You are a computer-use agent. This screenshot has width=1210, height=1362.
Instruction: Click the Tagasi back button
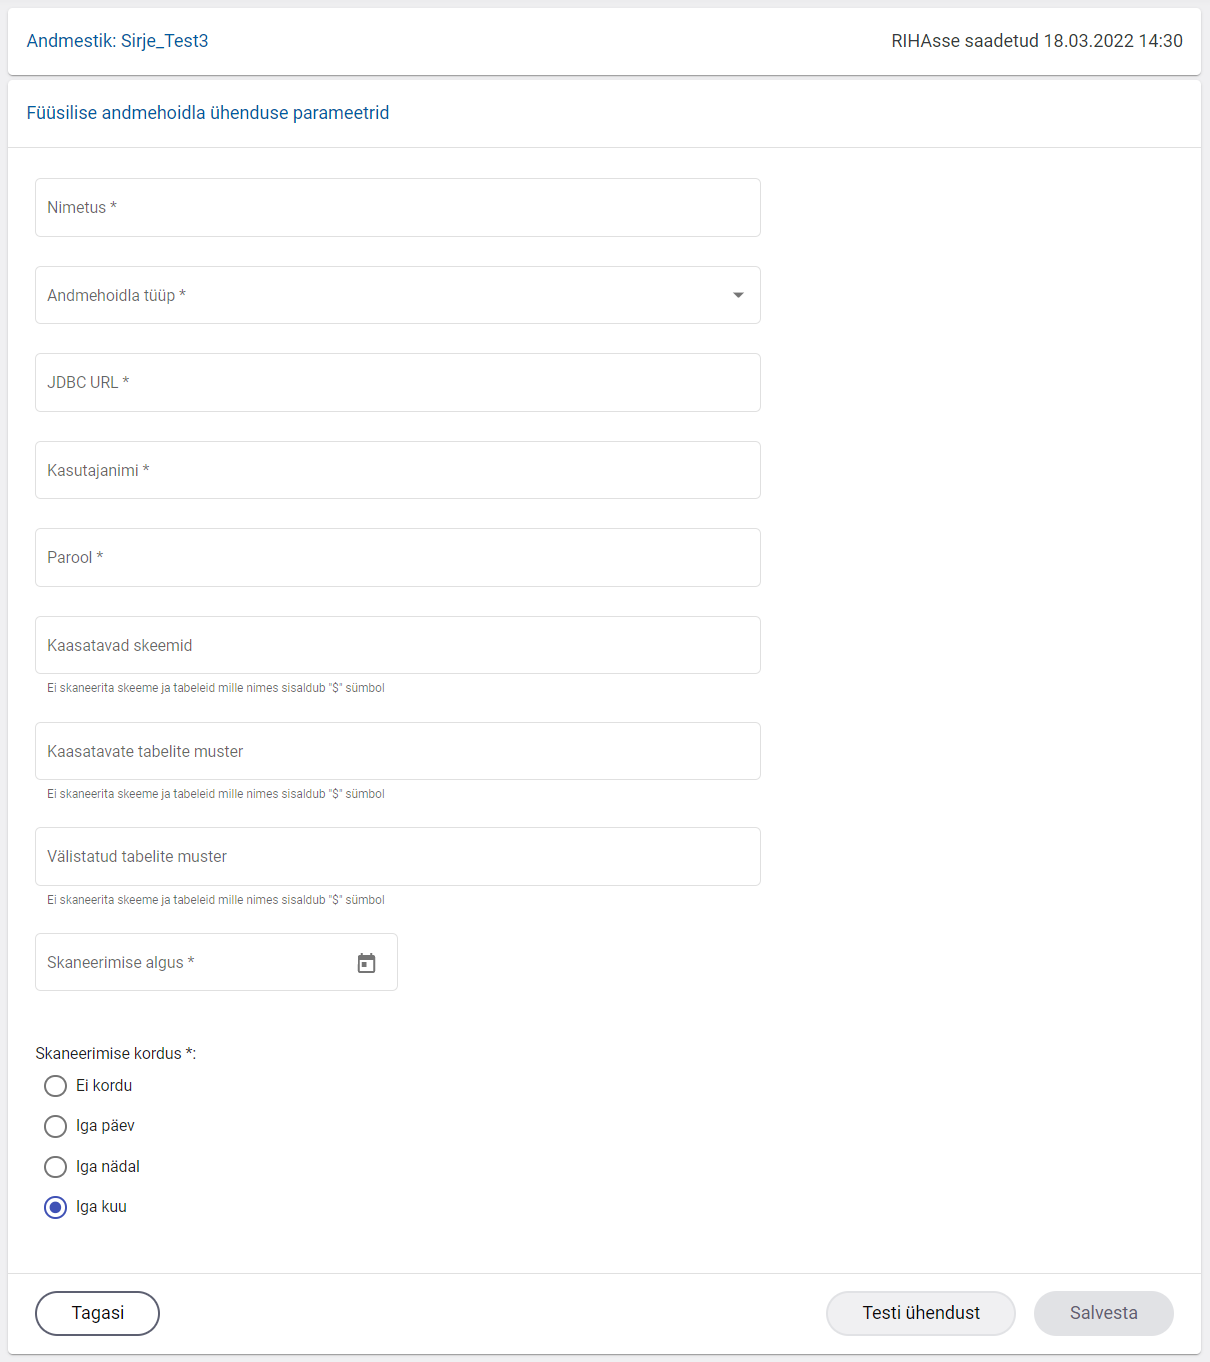coord(97,1313)
